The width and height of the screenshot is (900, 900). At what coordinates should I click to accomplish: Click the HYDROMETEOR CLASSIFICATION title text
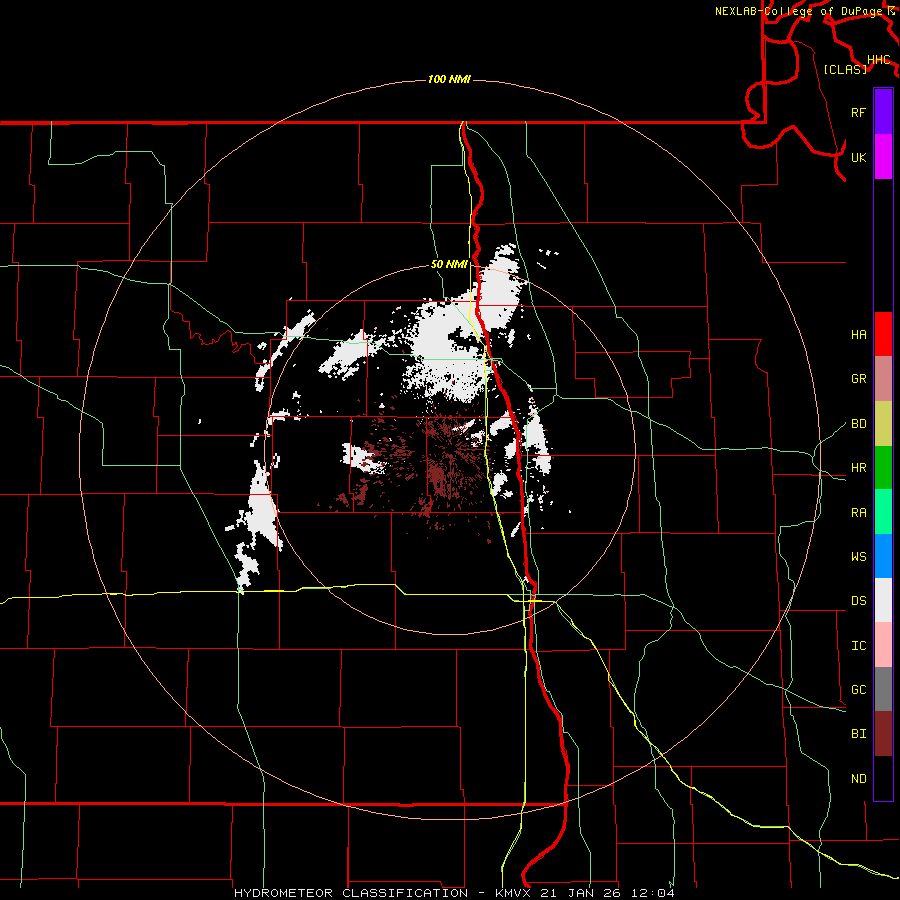tap(351, 893)
